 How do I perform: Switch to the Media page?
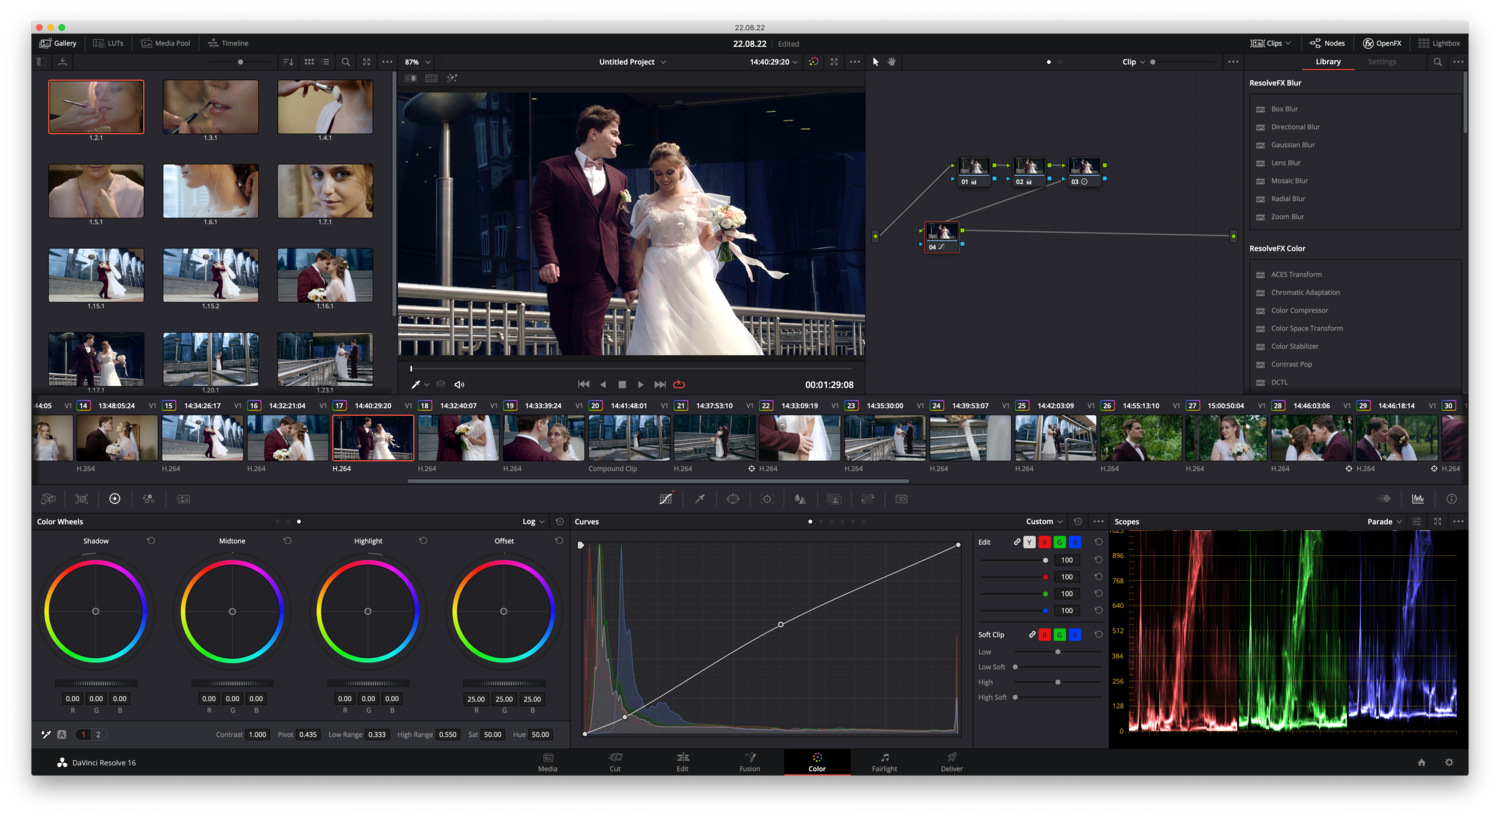click(548, 762)
